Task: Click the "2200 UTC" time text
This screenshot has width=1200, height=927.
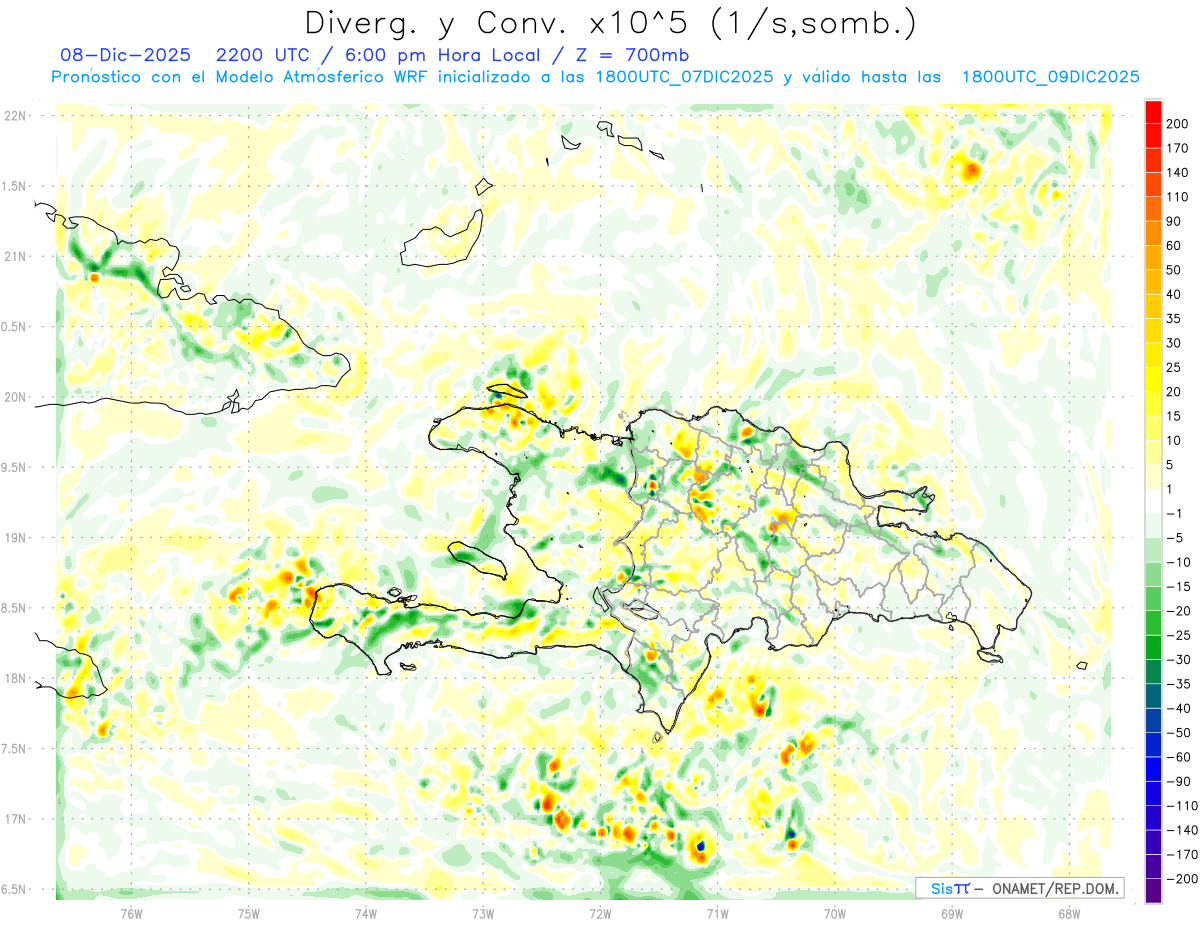Action: pos(262,55)
